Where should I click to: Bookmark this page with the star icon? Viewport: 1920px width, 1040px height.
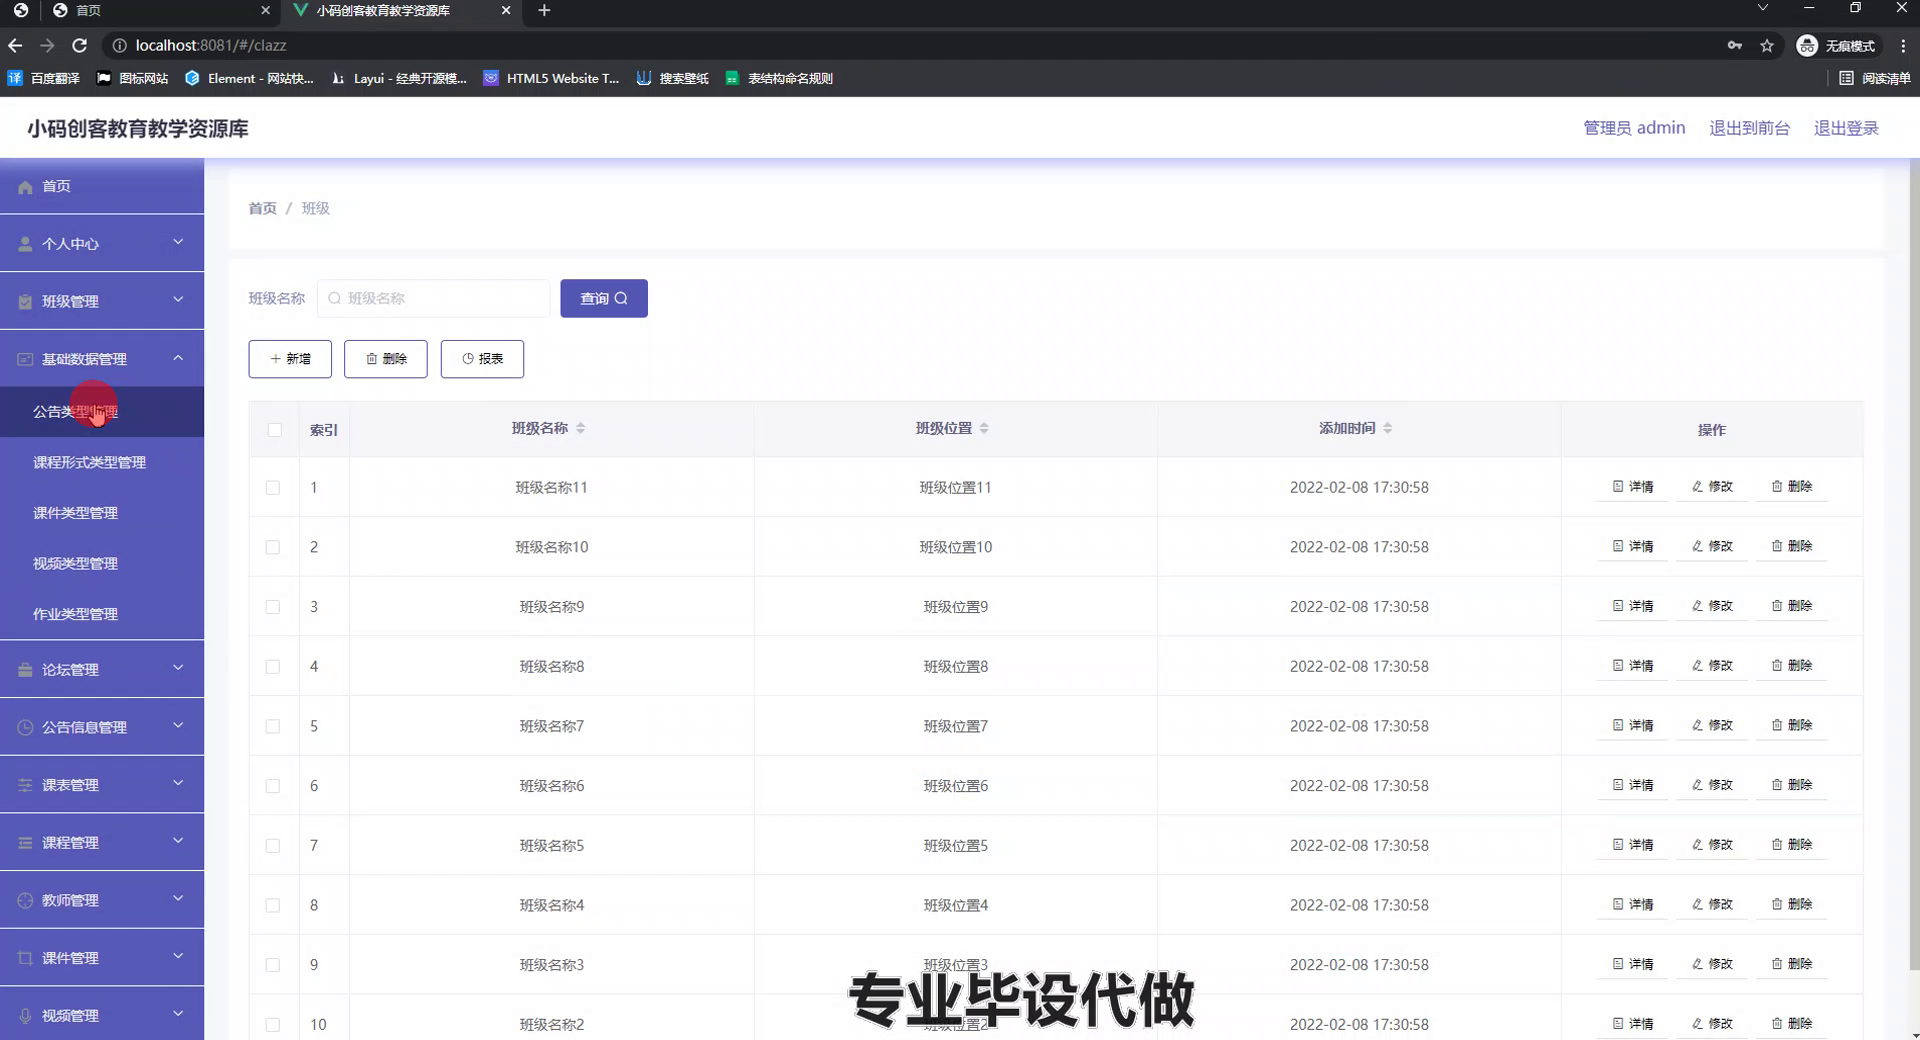[1767, 45]
